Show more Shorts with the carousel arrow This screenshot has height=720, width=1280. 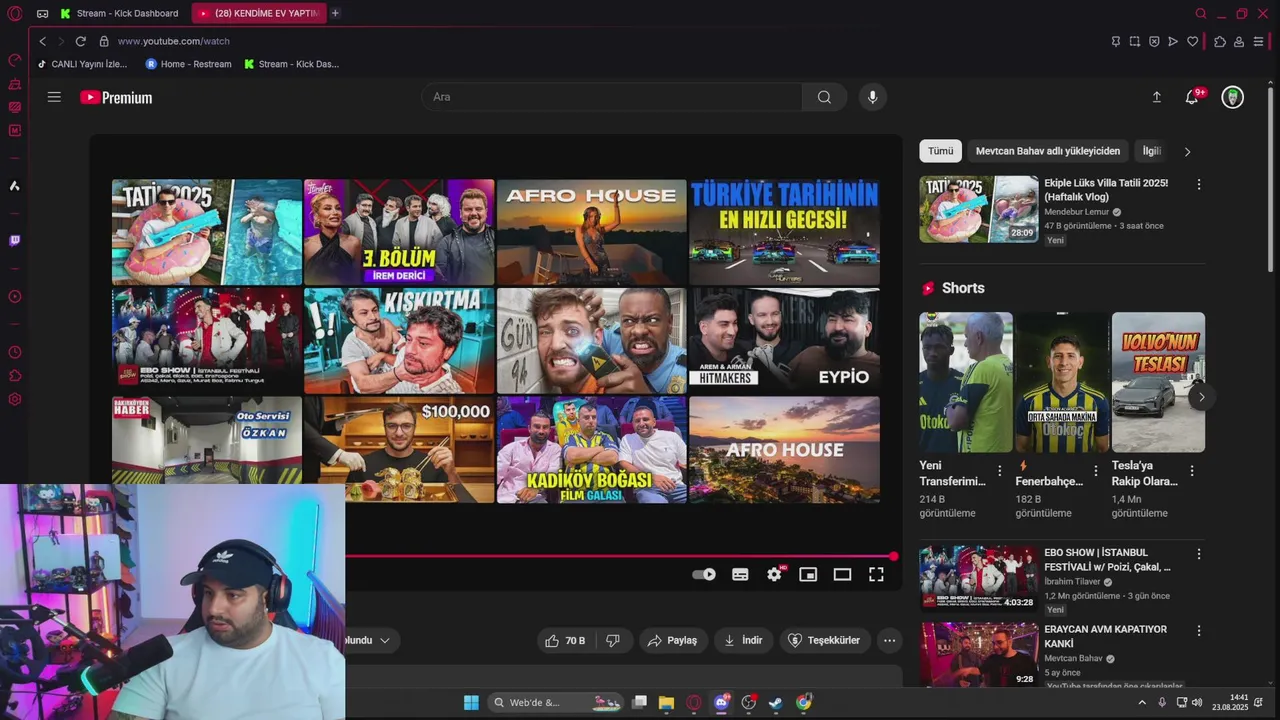[x=1201, y=397]
